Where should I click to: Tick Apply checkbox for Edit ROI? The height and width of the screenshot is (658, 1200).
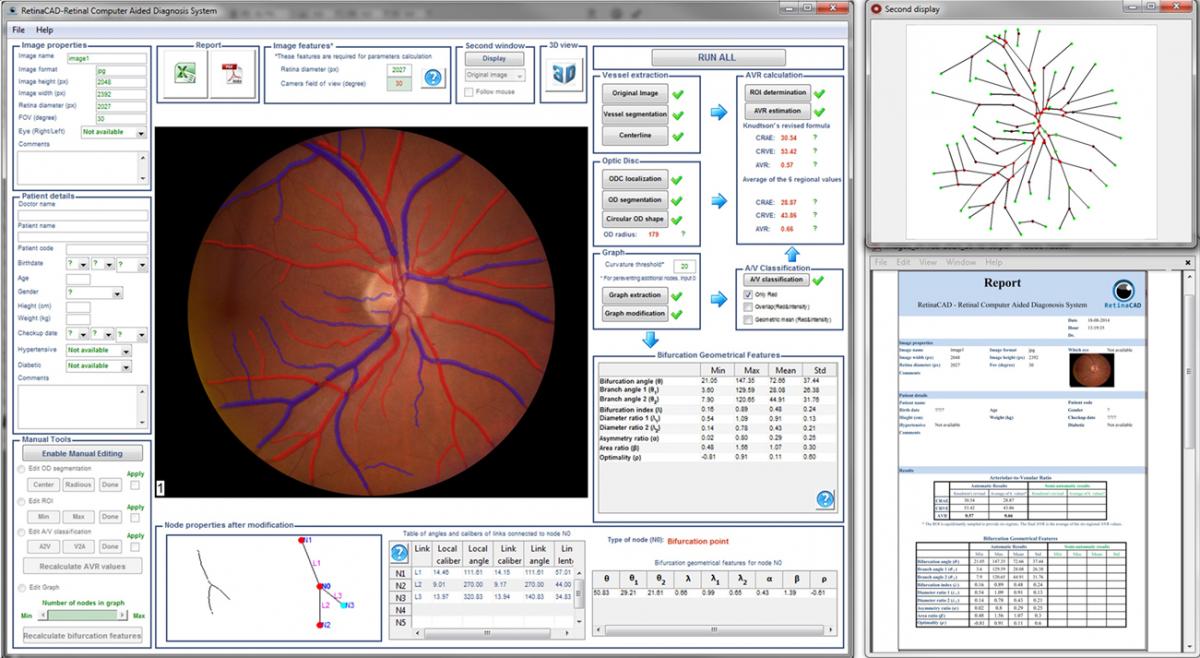(x=136, y=516)
